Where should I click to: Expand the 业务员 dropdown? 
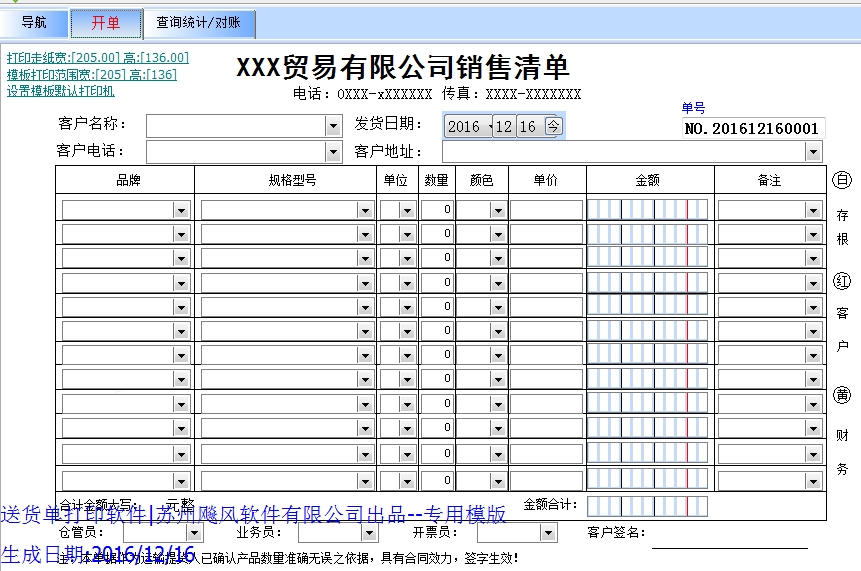tap(370, 533)
